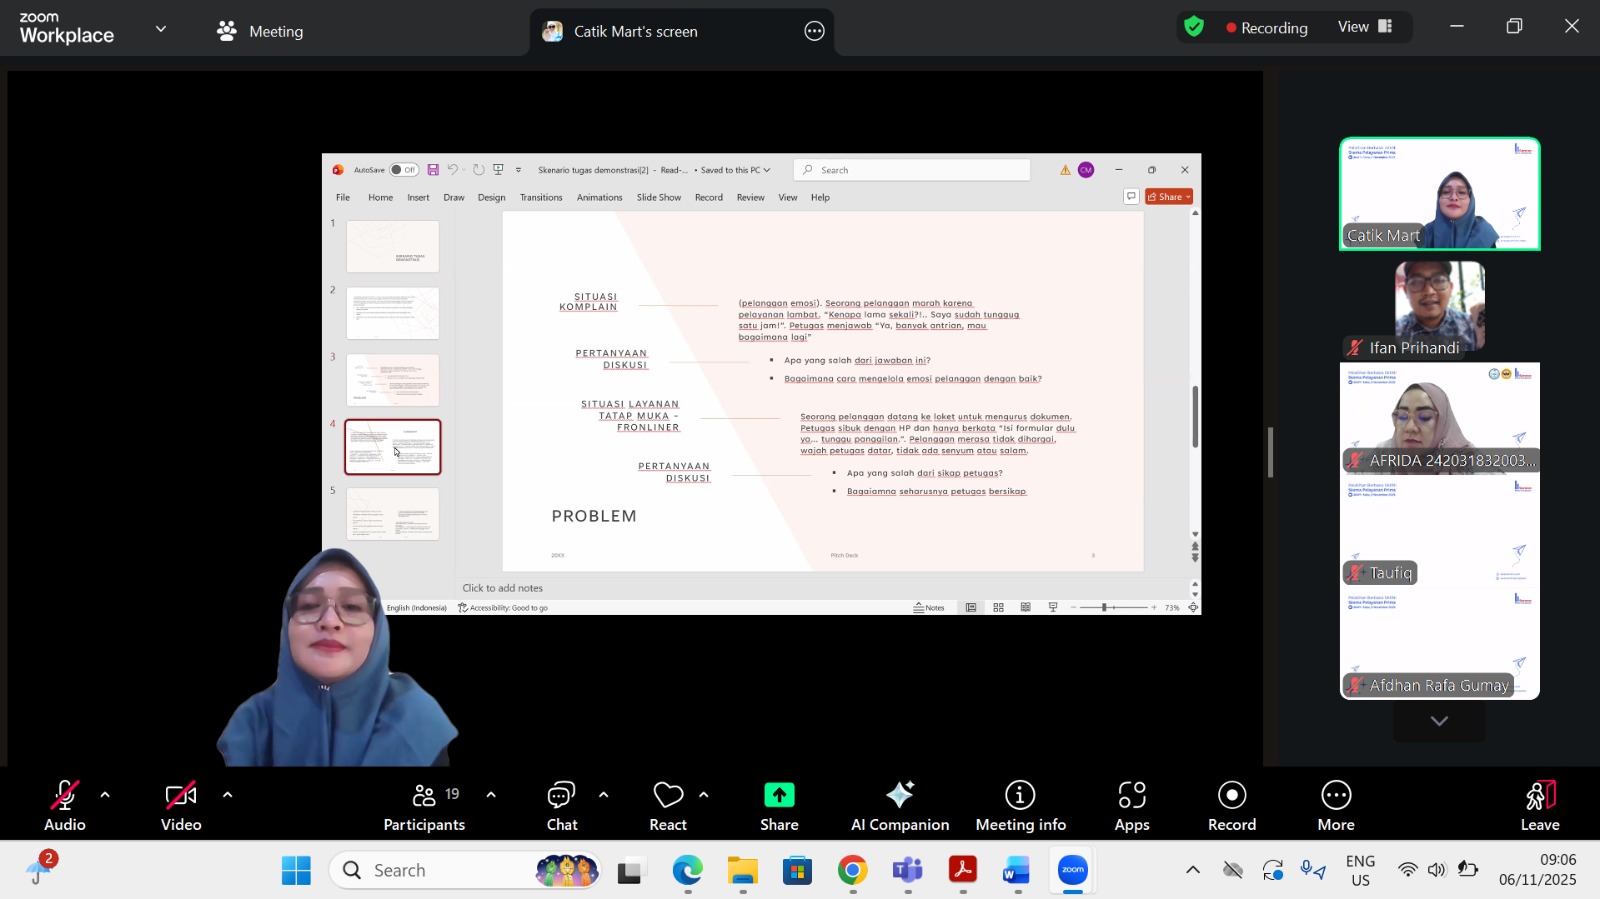Open AI Companion
The width and height of the screenshot is (1600, 899).
pyautogui.click(x=899, y=806)
